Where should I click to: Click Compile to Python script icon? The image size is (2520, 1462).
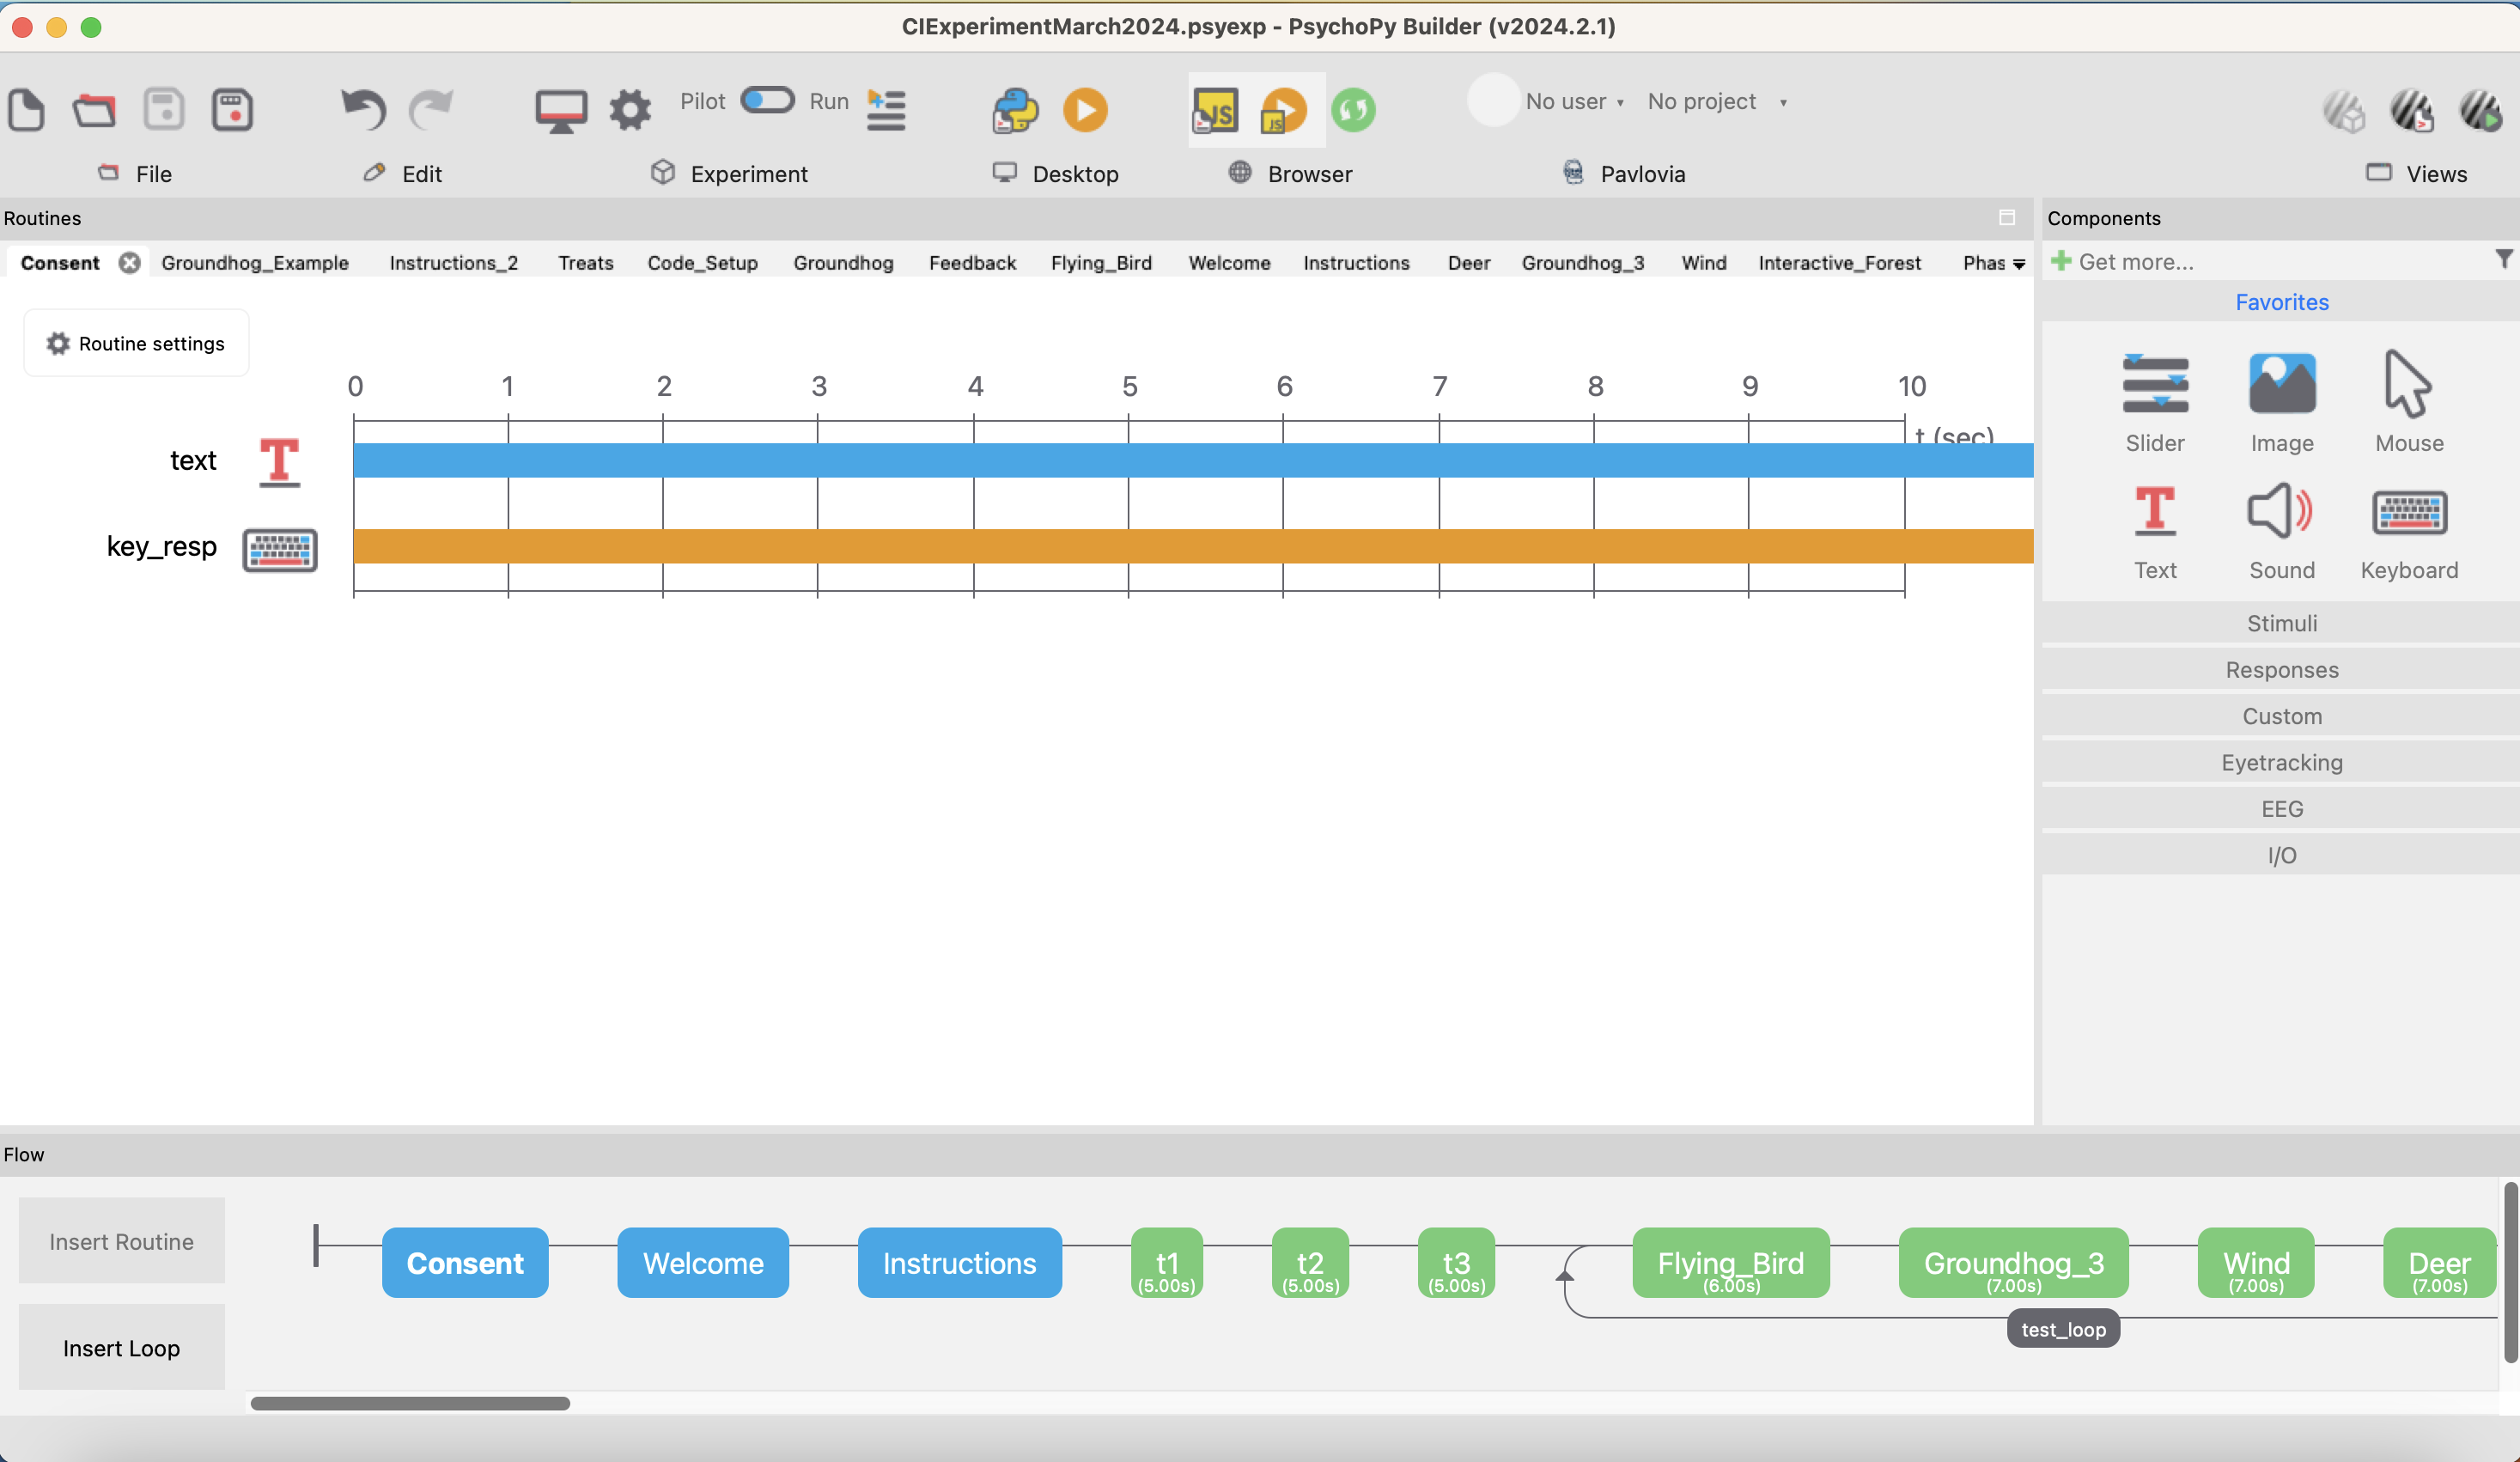pyautogui.click(x=1015, y=110)
